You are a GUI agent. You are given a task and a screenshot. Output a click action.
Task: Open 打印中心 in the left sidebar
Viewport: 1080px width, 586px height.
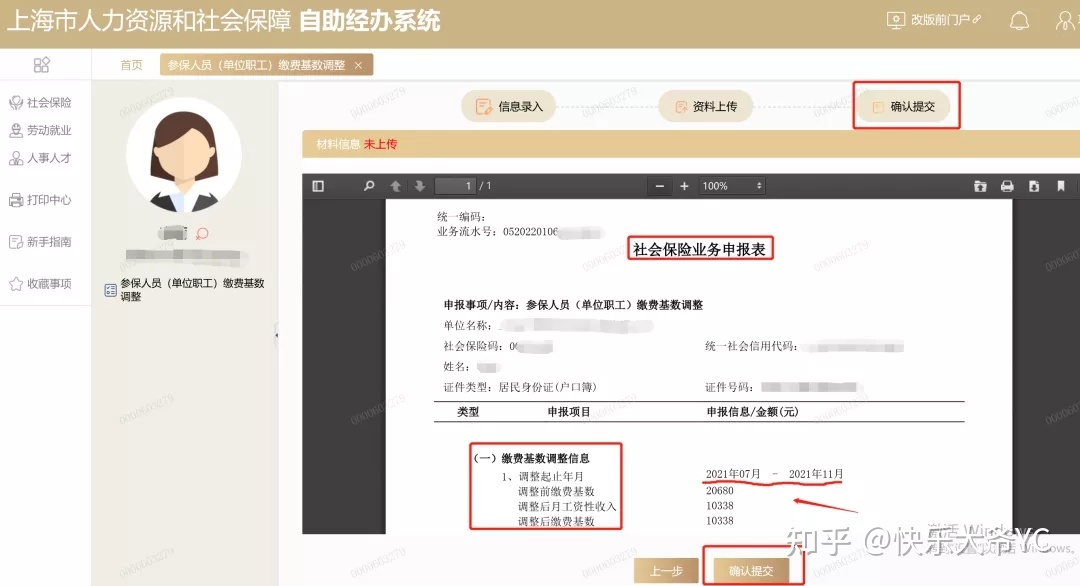(x=41, y=200)
